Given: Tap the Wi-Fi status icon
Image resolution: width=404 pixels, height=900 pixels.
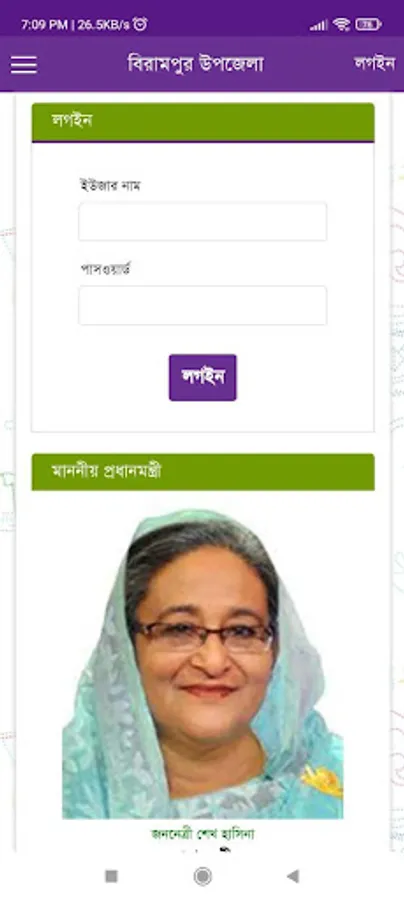Looking at the screenshot, I should tap(341, 25).
